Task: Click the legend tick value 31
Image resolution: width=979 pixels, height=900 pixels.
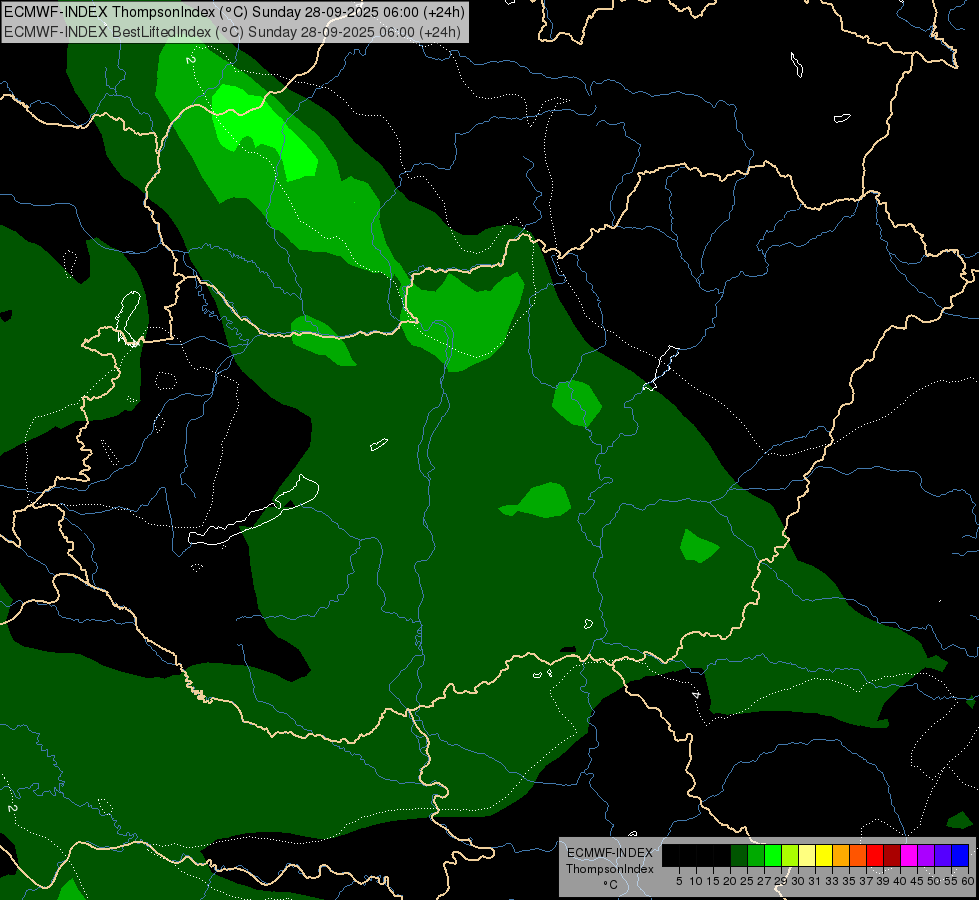Action: click(x=815, y=881)
